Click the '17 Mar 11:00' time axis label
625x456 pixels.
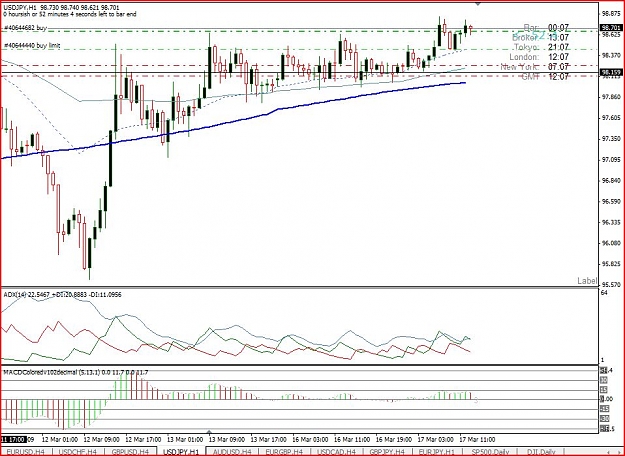click(x=477, y=439)
